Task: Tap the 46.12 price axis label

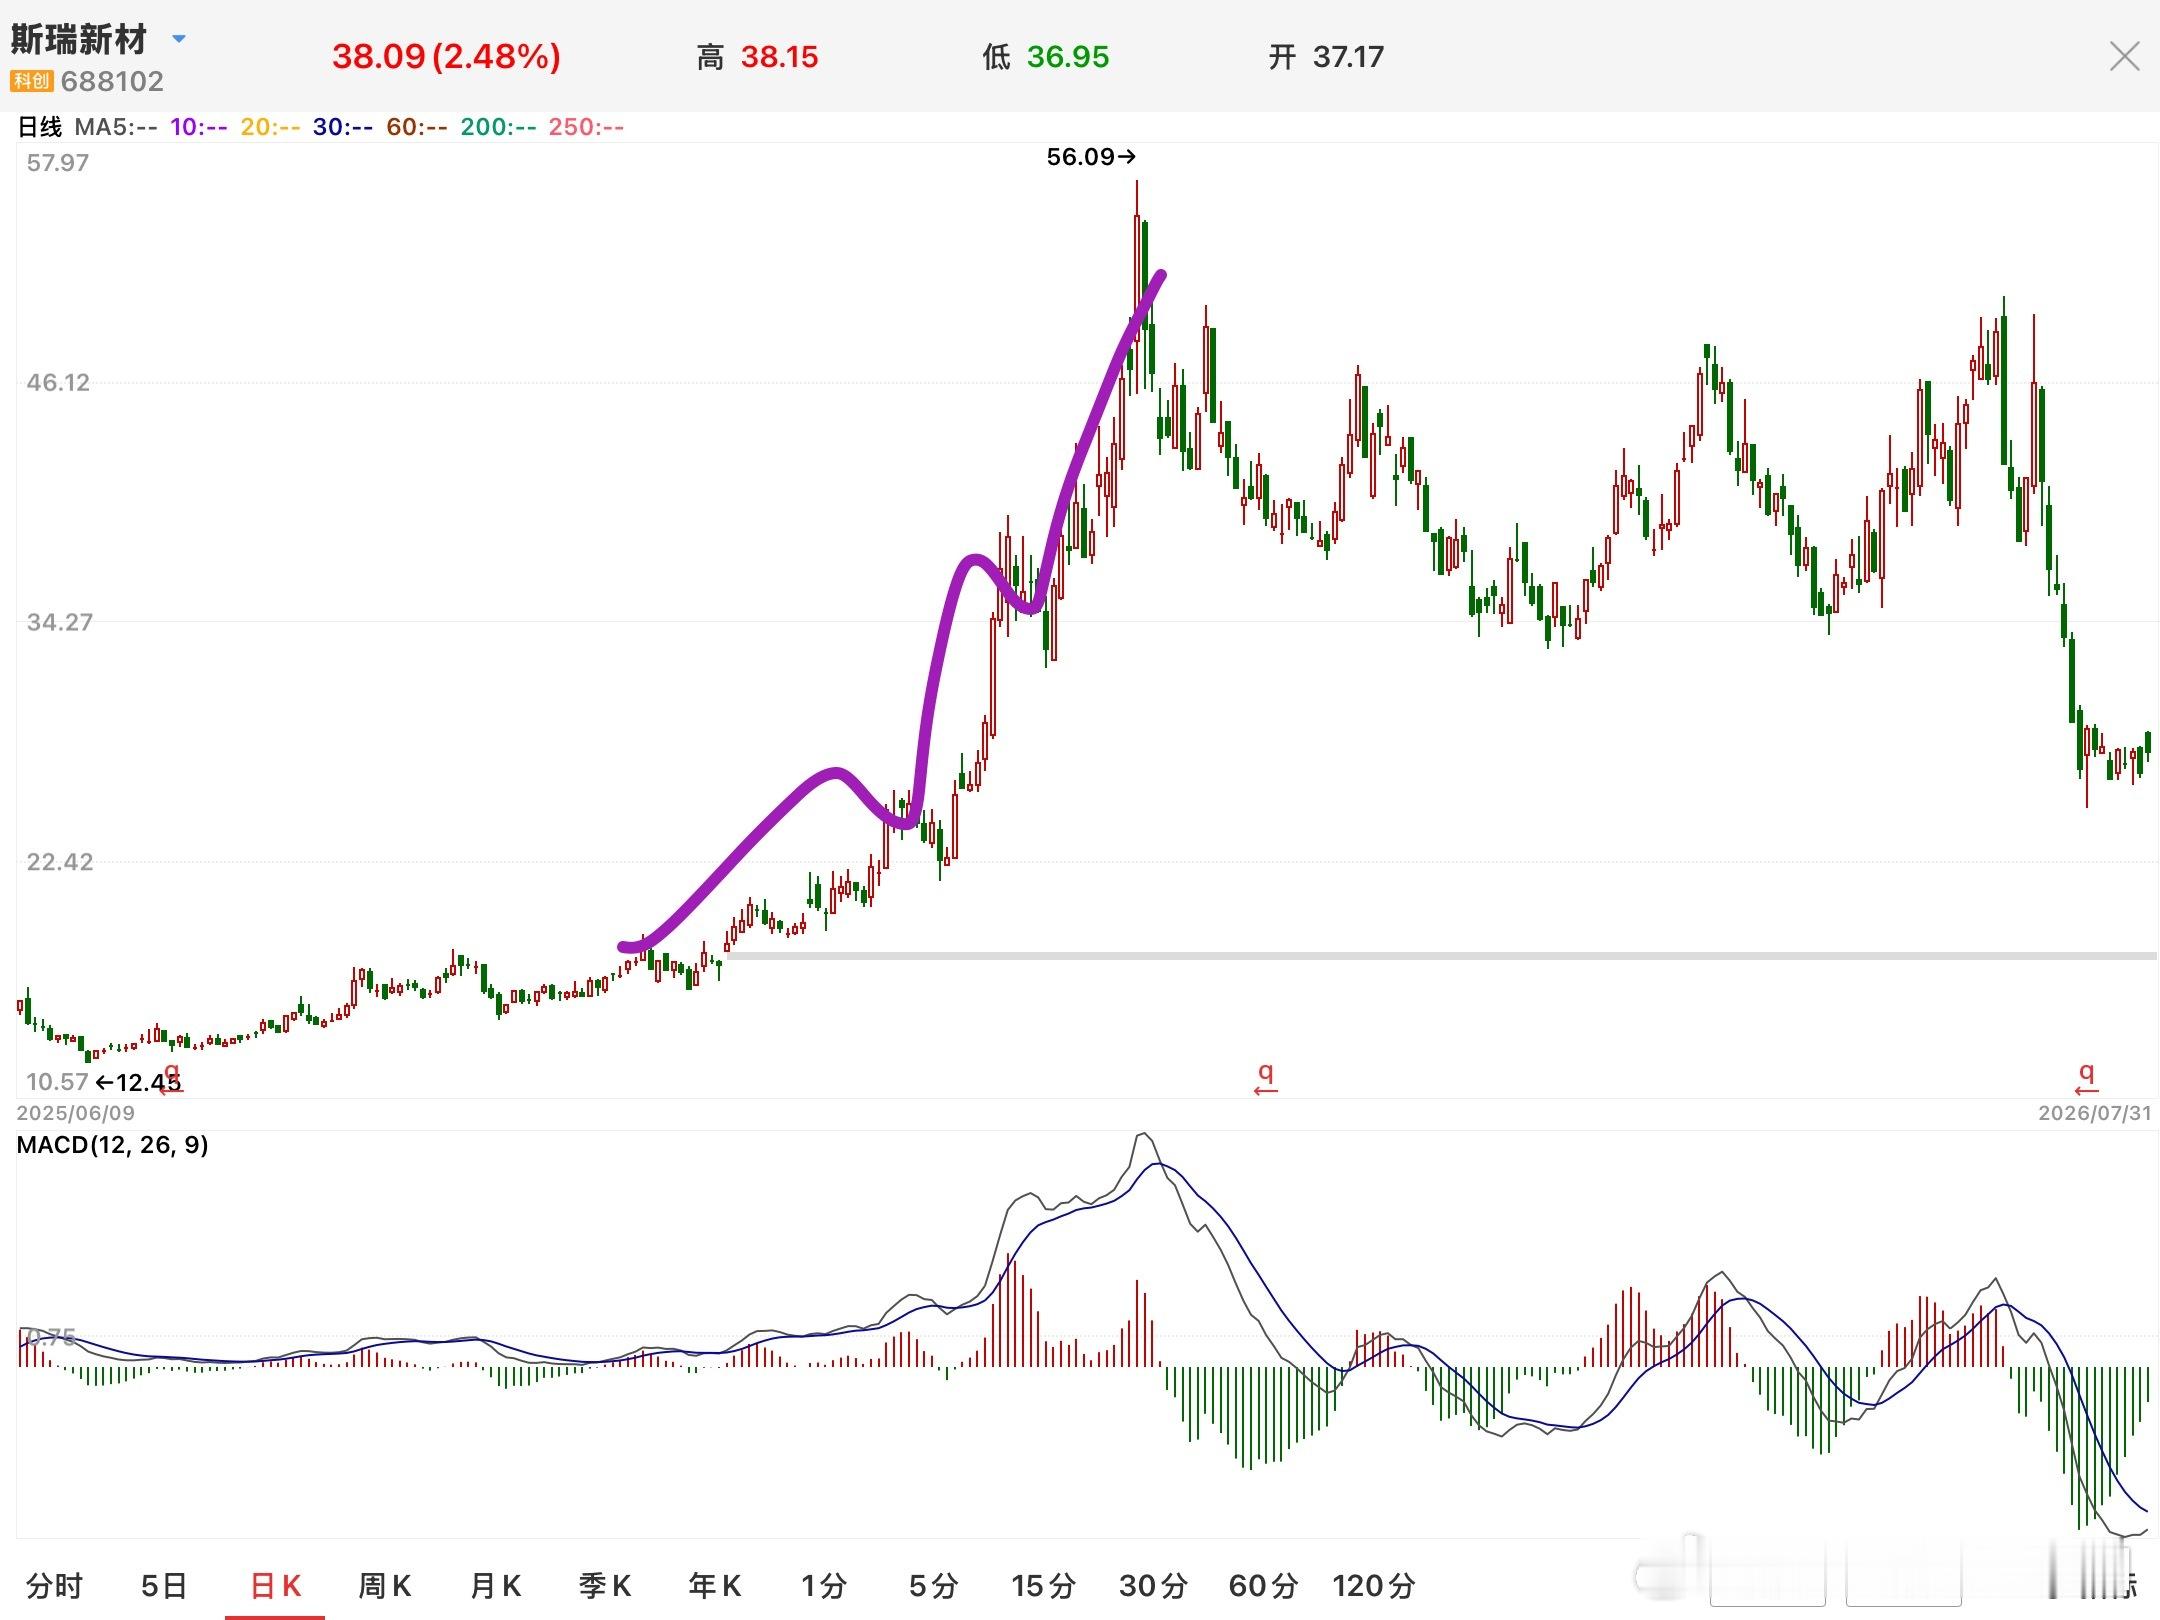Action: [x=58, y=383]
